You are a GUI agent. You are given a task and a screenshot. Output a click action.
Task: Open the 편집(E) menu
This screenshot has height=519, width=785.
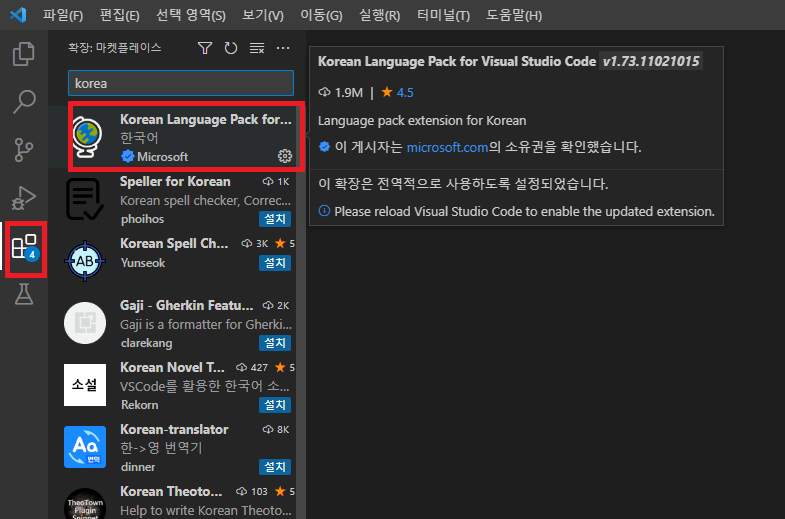pos(119,15)
